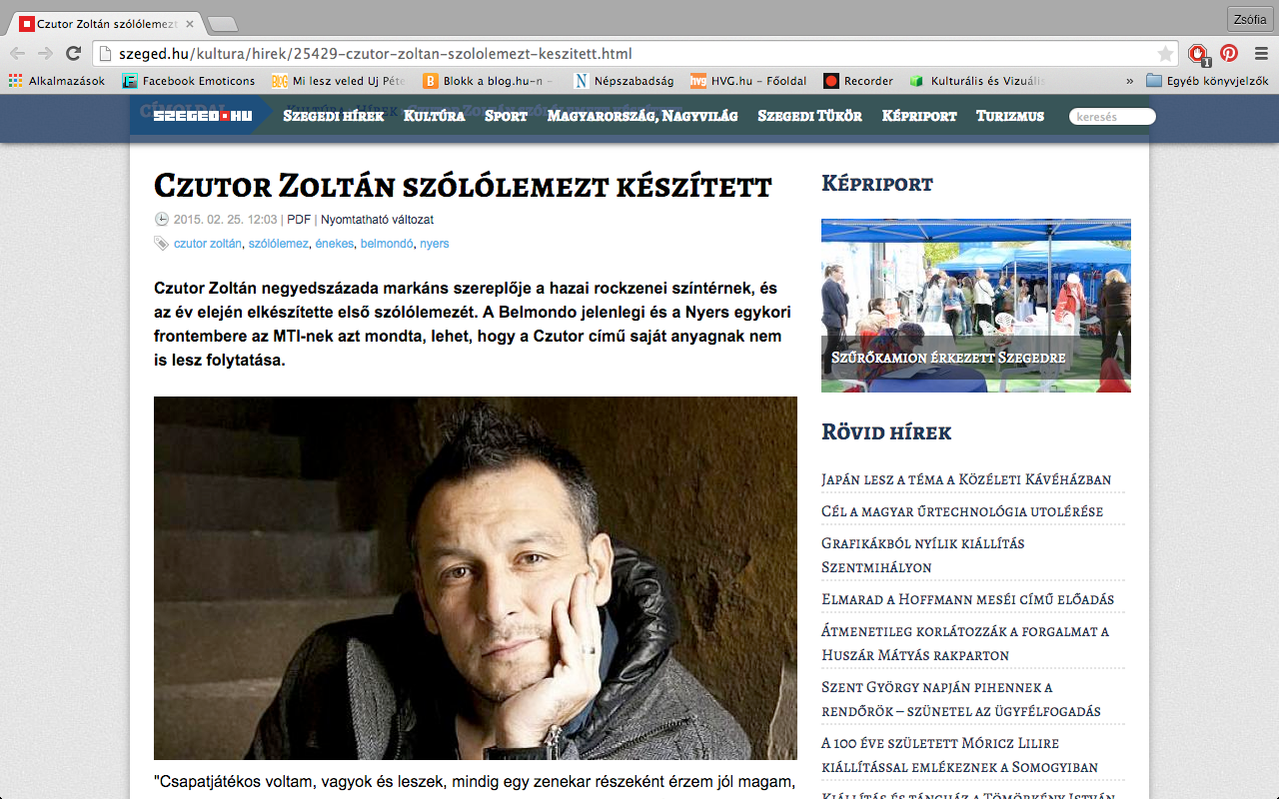Bookmark this page with the star icon
Image resolution: width=1279 pixels, height=799 pixels.
pyautogui.click(x=1165, y=54)
